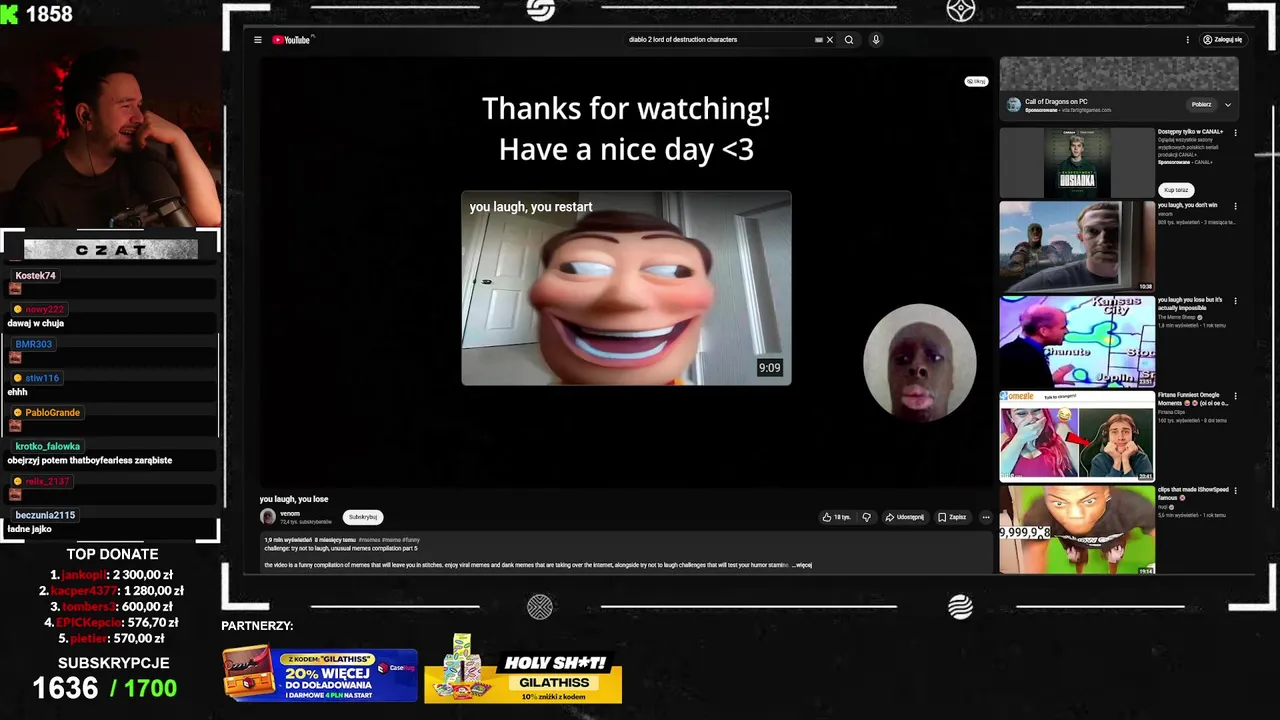The height and width of the screenshot is (720, 1280).
Task: Click chat username krotko_falowka
Action: coord(47,446)
